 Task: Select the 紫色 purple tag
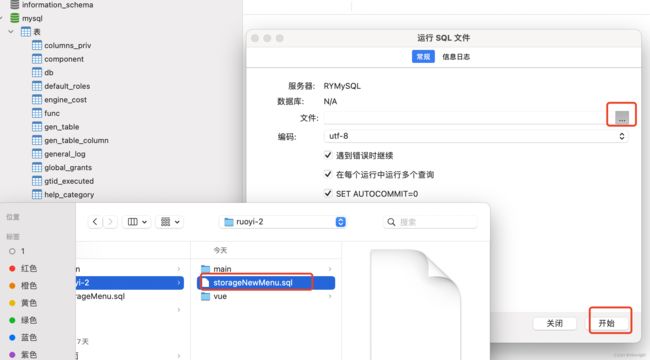pos(23,355)
